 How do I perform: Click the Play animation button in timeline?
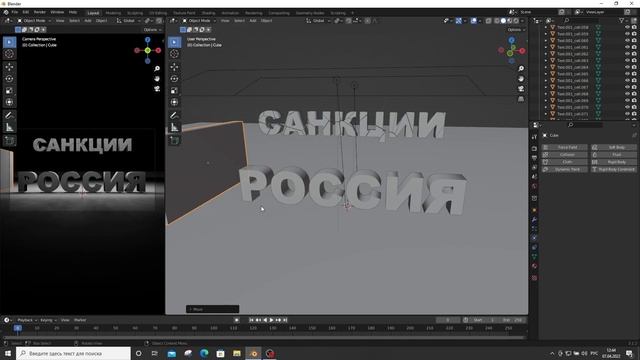[271, 320]
